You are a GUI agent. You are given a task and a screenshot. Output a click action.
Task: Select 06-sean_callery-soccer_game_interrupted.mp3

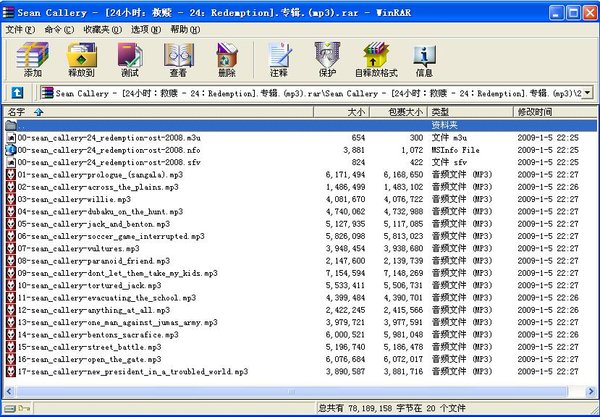(111, 236)
